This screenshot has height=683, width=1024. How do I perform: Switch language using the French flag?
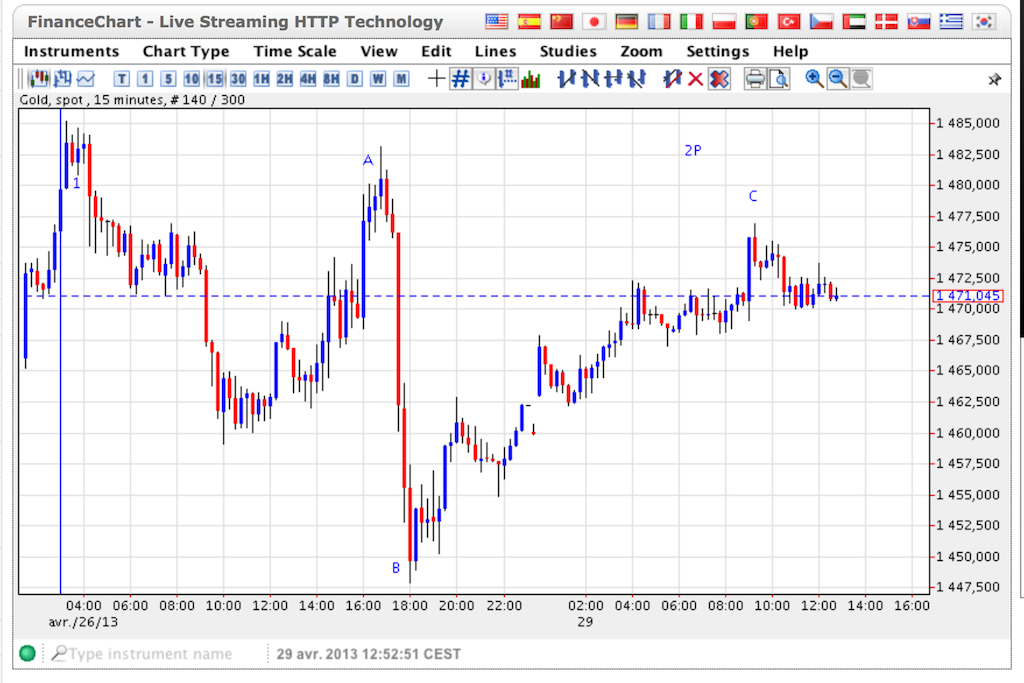[658, 21]
